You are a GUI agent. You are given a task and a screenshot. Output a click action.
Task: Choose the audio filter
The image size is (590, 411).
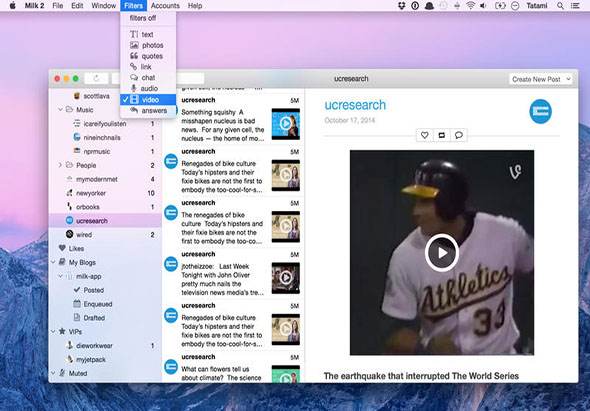pos(148,88)
